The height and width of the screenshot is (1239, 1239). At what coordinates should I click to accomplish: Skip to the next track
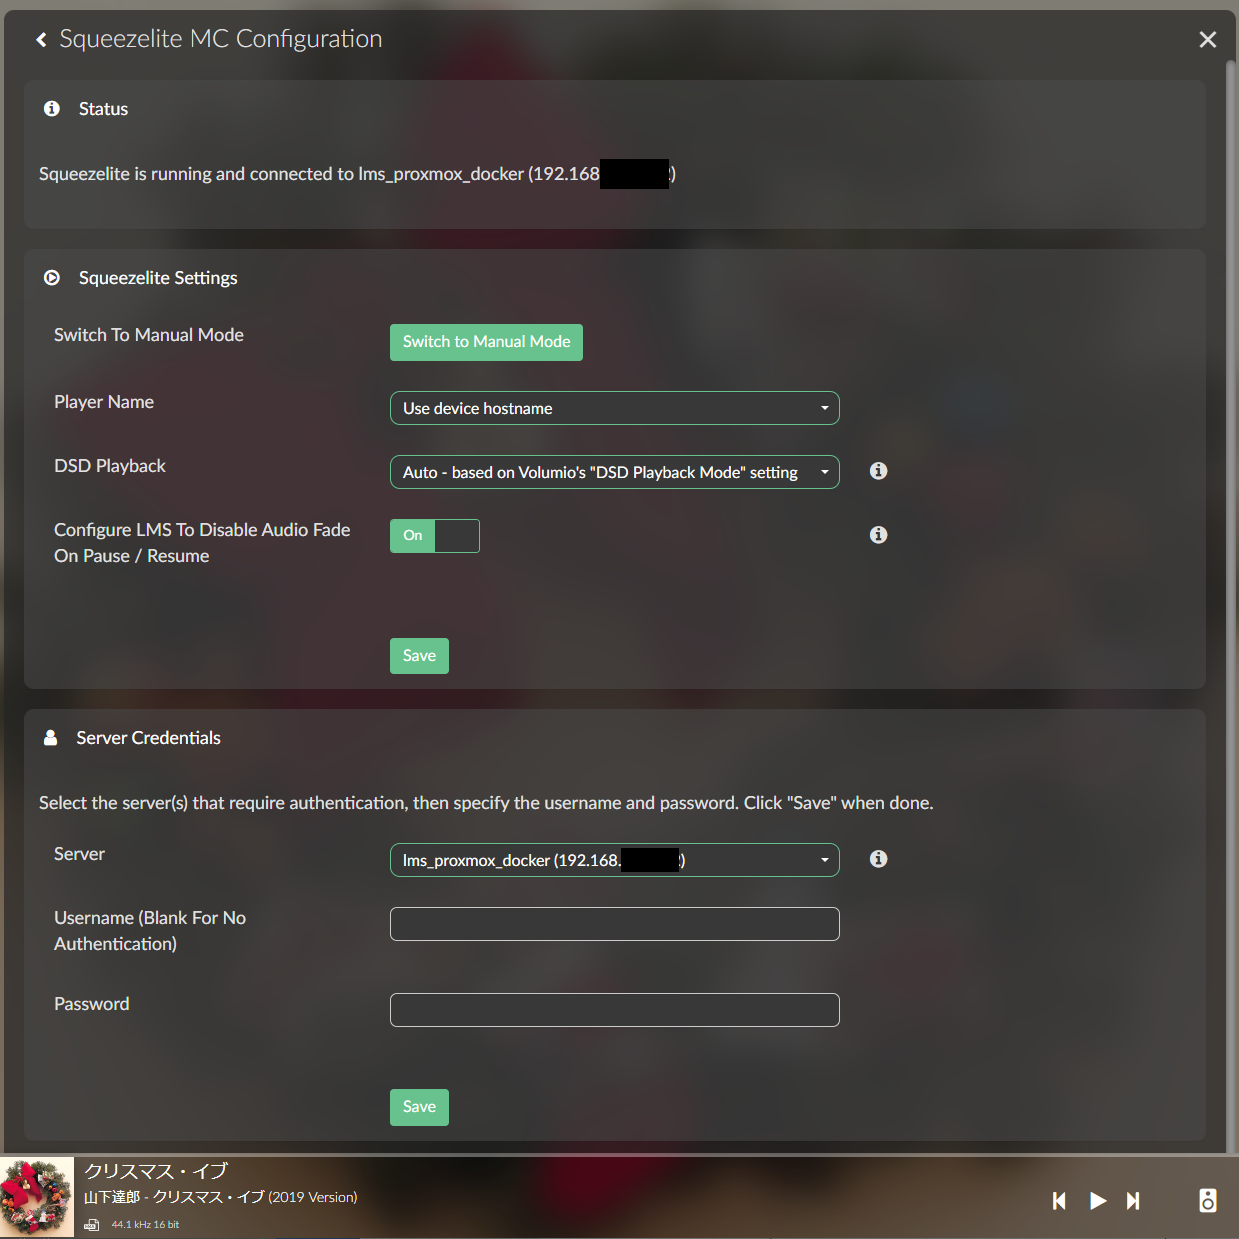[x=1133, y=1200]
